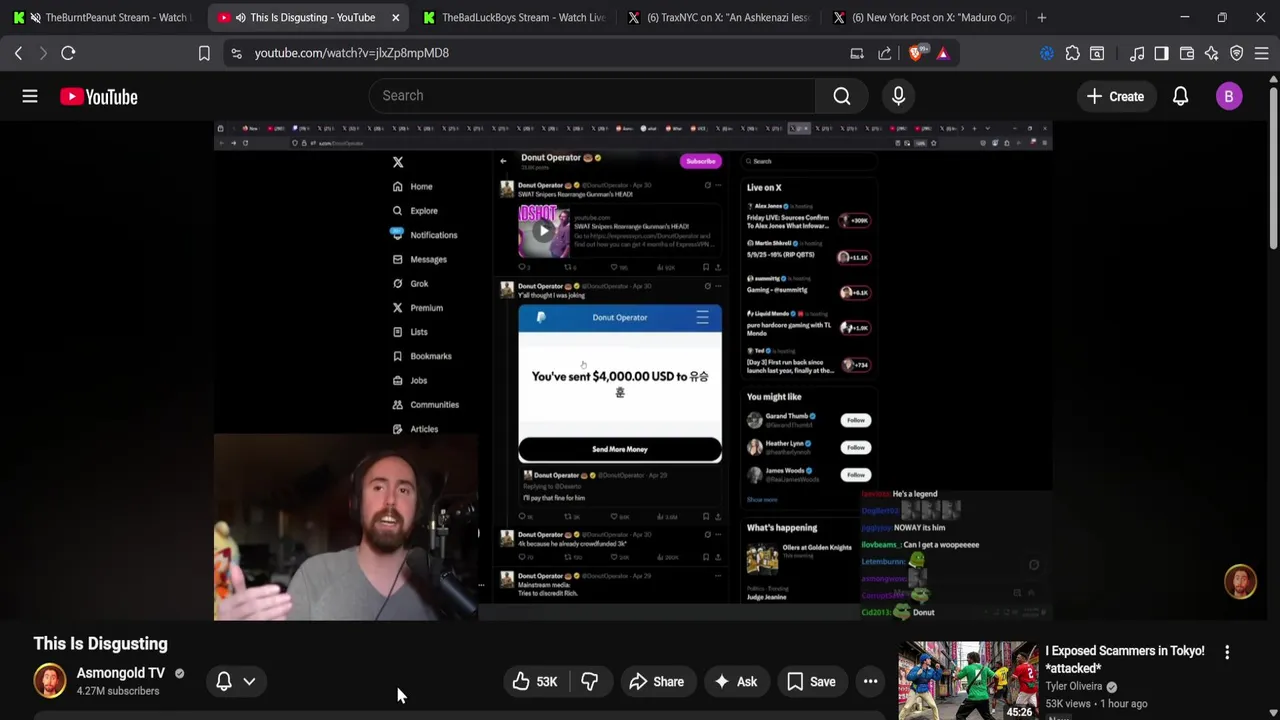Switch to the TraxNYC on X tab
This screenshot has width=1280, height=720.
tap(718, 17)
